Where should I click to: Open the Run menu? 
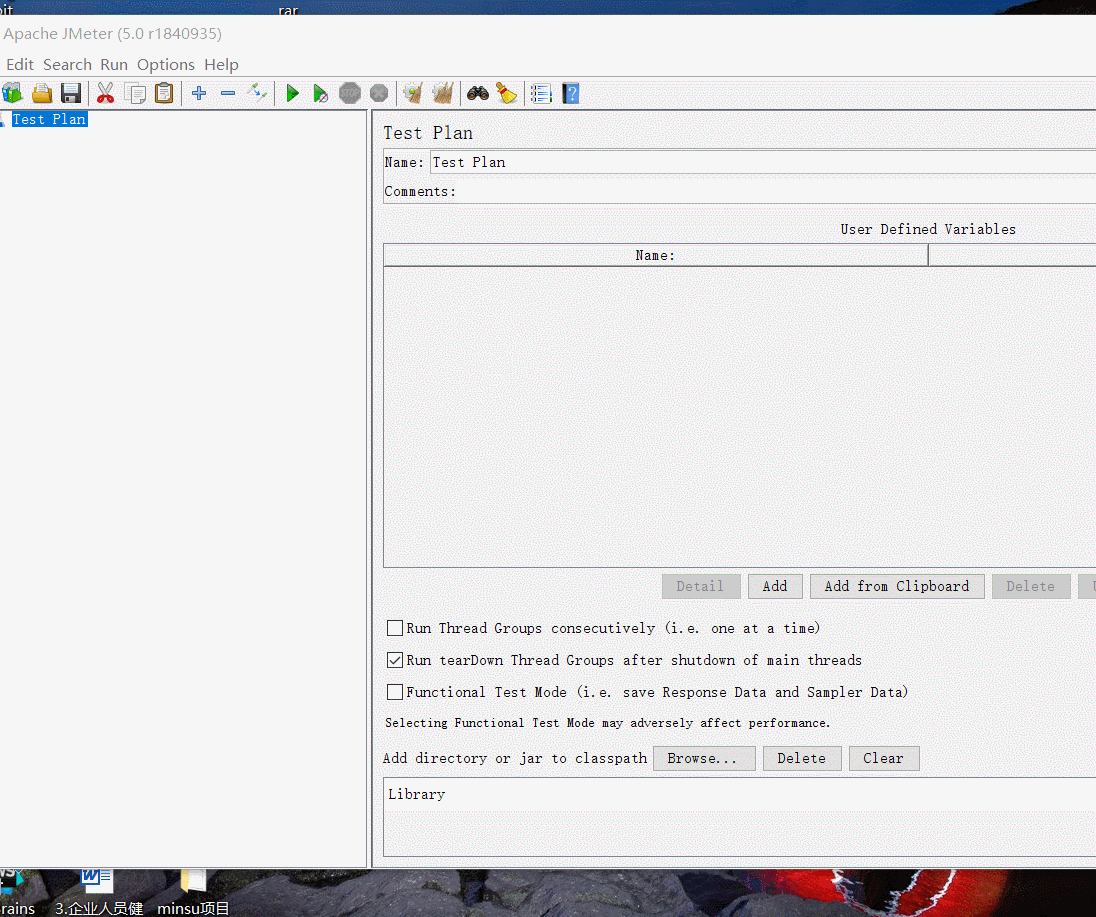(114, 64)
